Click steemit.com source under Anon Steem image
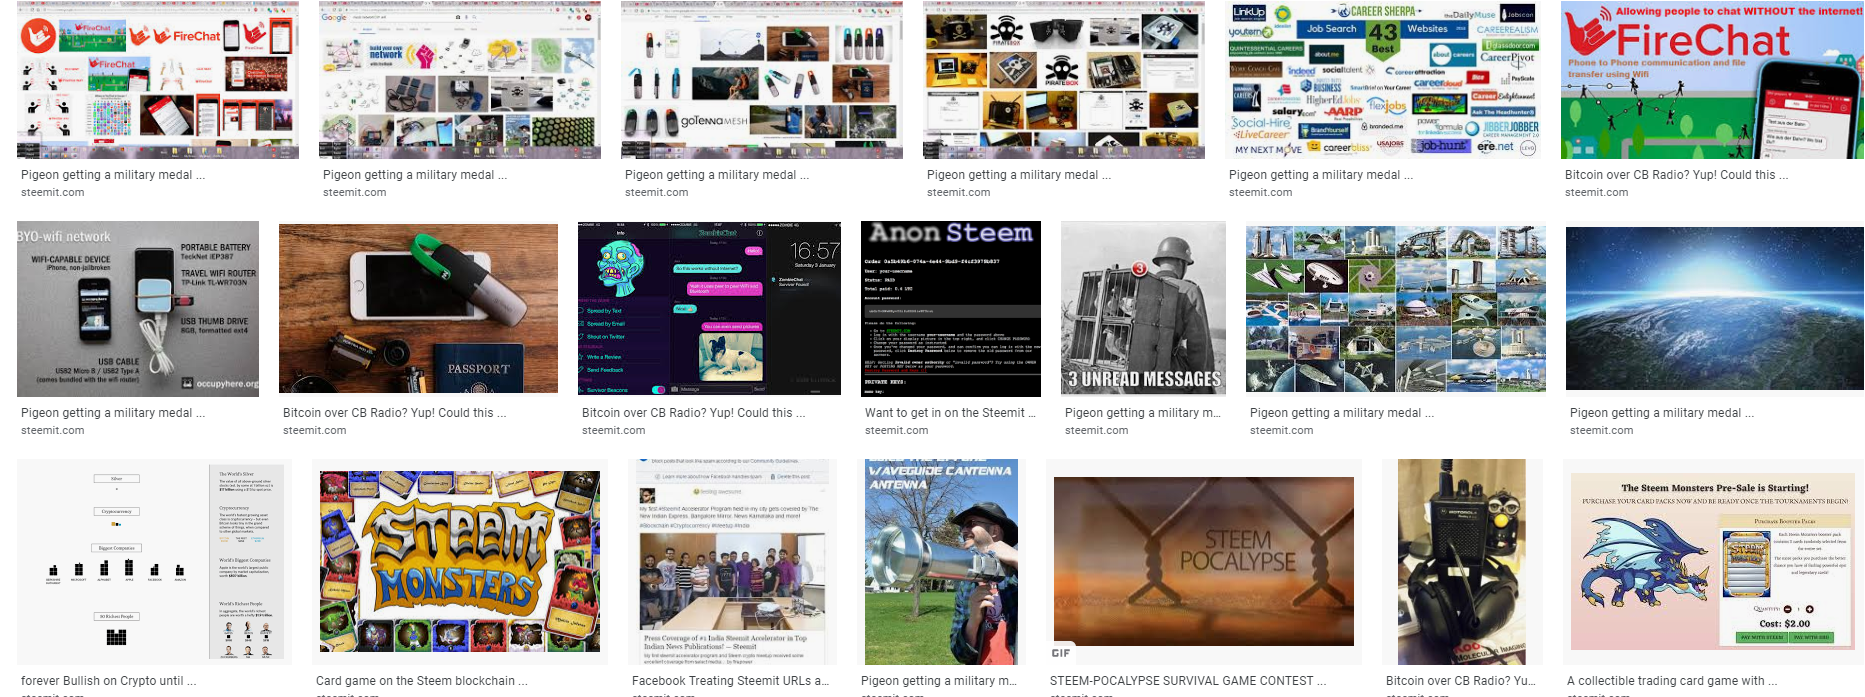Image resolution: width=1865 pixels, height=697 pixels. point(897,431)
